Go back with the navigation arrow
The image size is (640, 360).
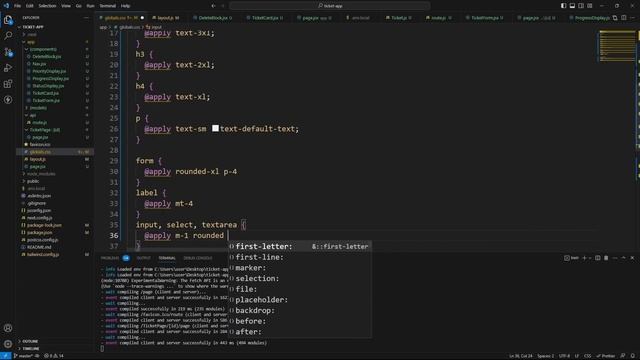pyautogui.click(x=213, y=6)
